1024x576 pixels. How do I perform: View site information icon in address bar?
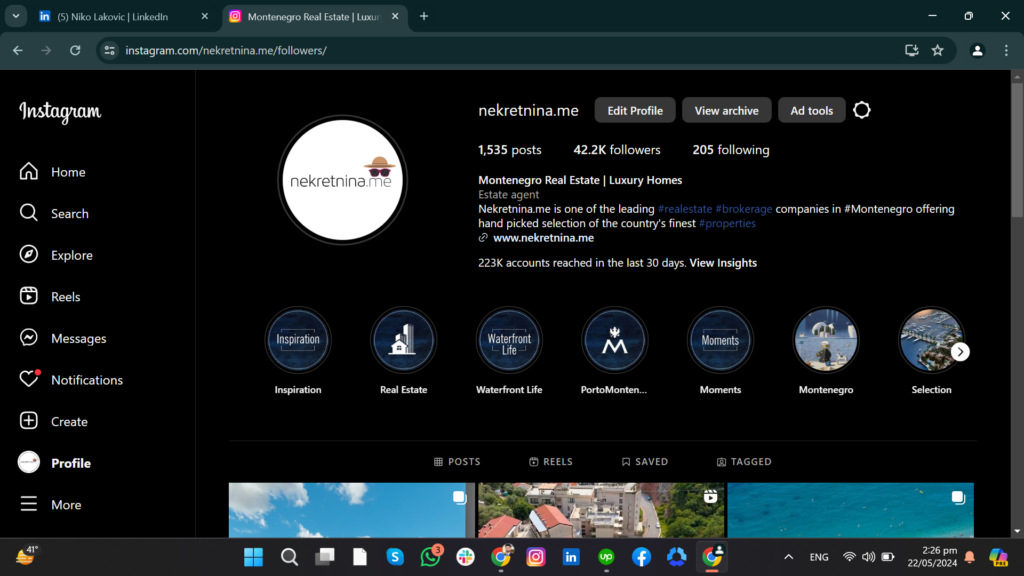110,50
